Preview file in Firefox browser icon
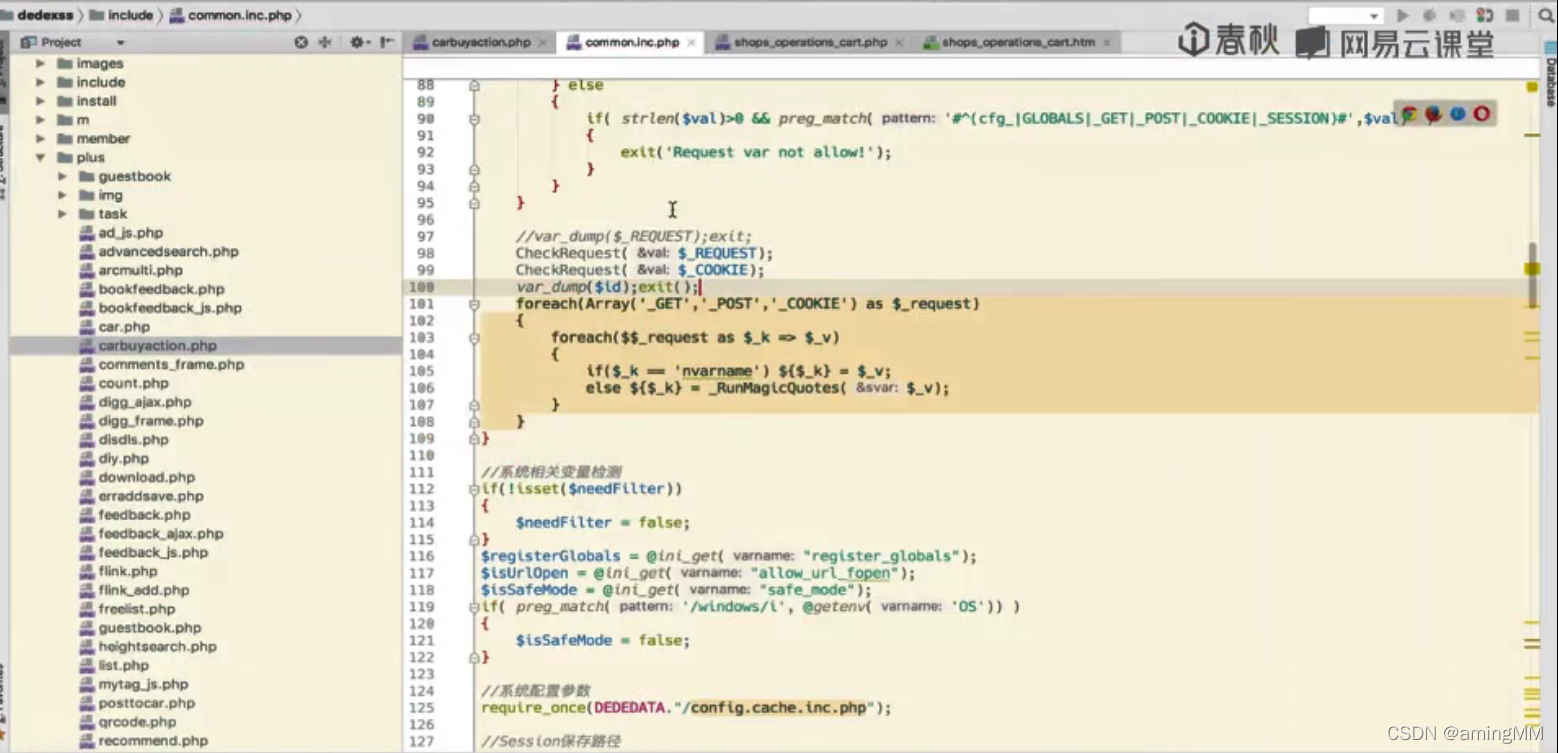The height and width of the screenshot is (753, 1558). tap(1434, 114)
